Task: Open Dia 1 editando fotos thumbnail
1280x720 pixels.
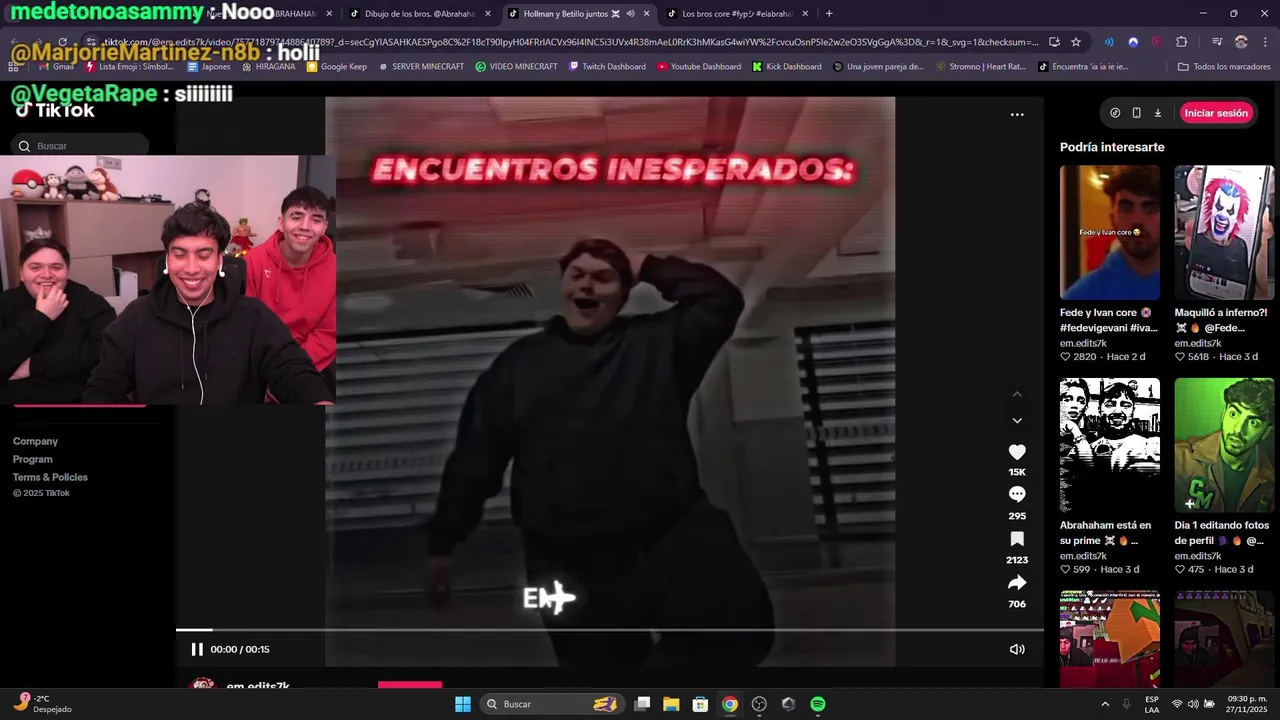Action: 1224,445
